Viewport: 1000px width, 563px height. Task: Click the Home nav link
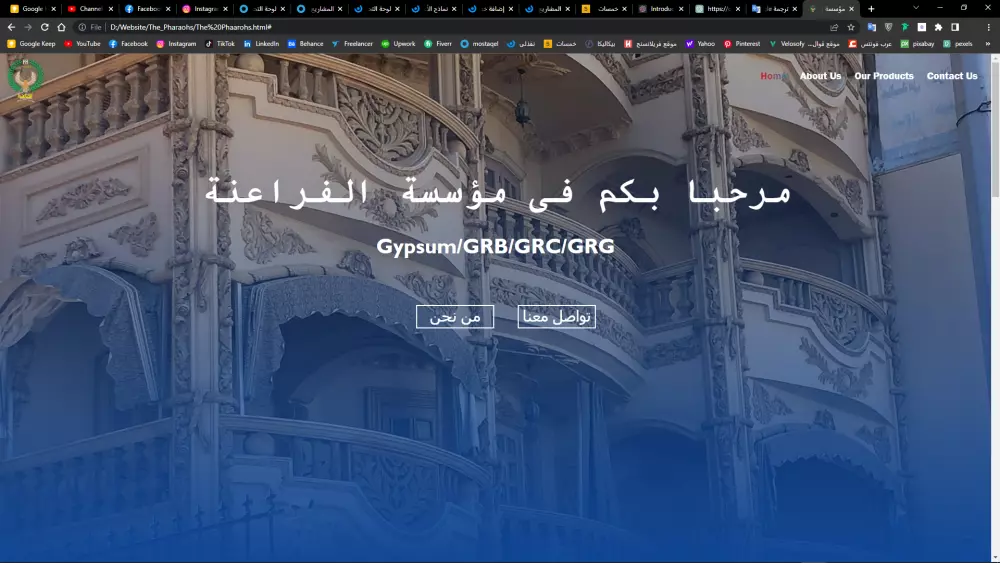pyautogui.click(x=774, y=76)
